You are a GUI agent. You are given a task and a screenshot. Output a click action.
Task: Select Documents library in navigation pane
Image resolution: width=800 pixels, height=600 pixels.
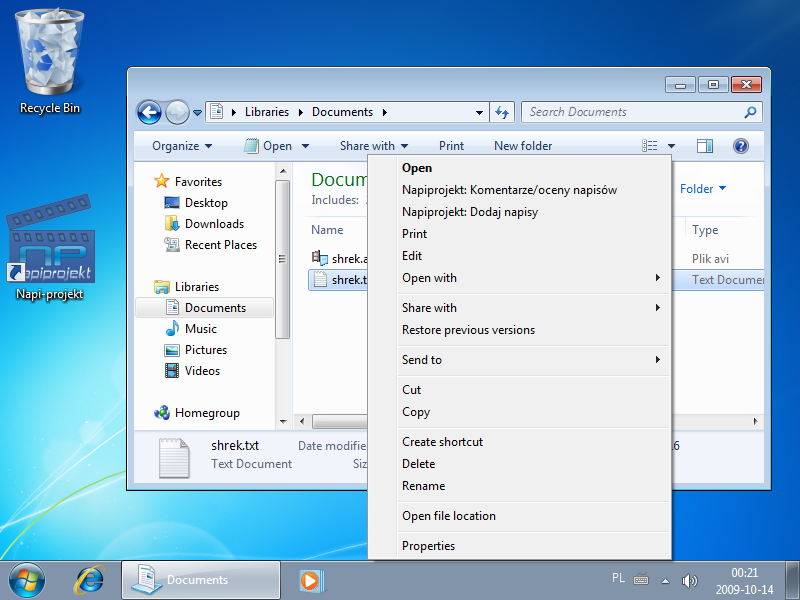205,308
